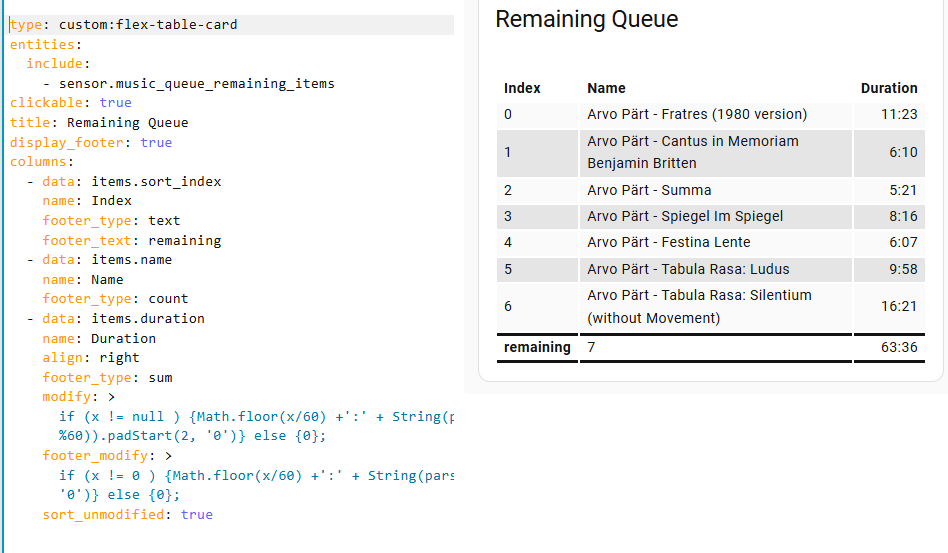This screenshot has width=948, height=553.
Task: Sort table by the Name column header
Action: (x=606, y=88)
